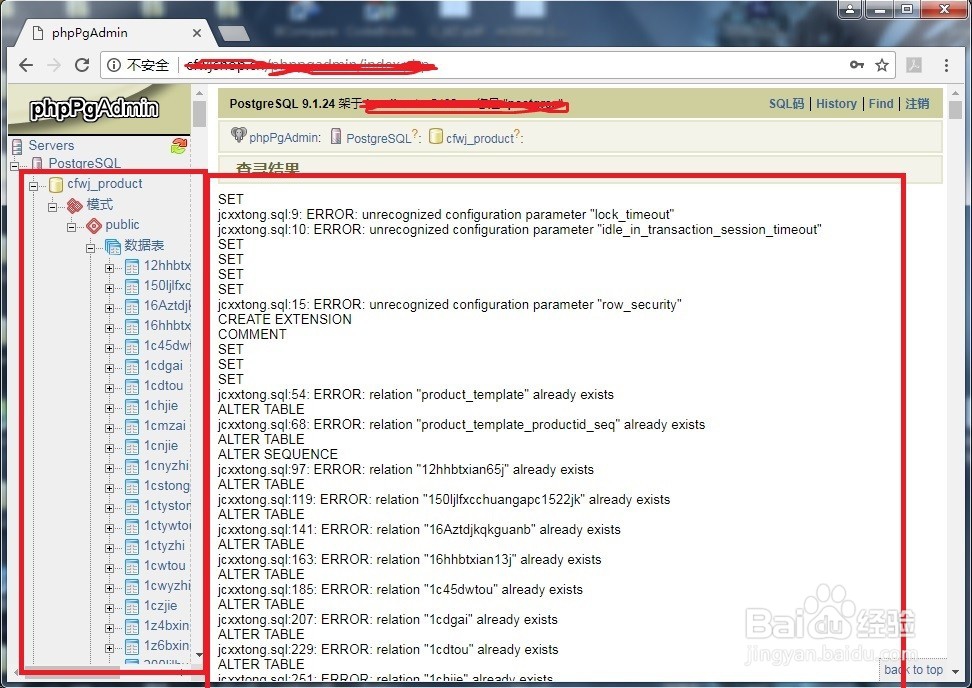Click the table icon for 1cdgai
Screen dimensions: 972x688
[132, 367]
